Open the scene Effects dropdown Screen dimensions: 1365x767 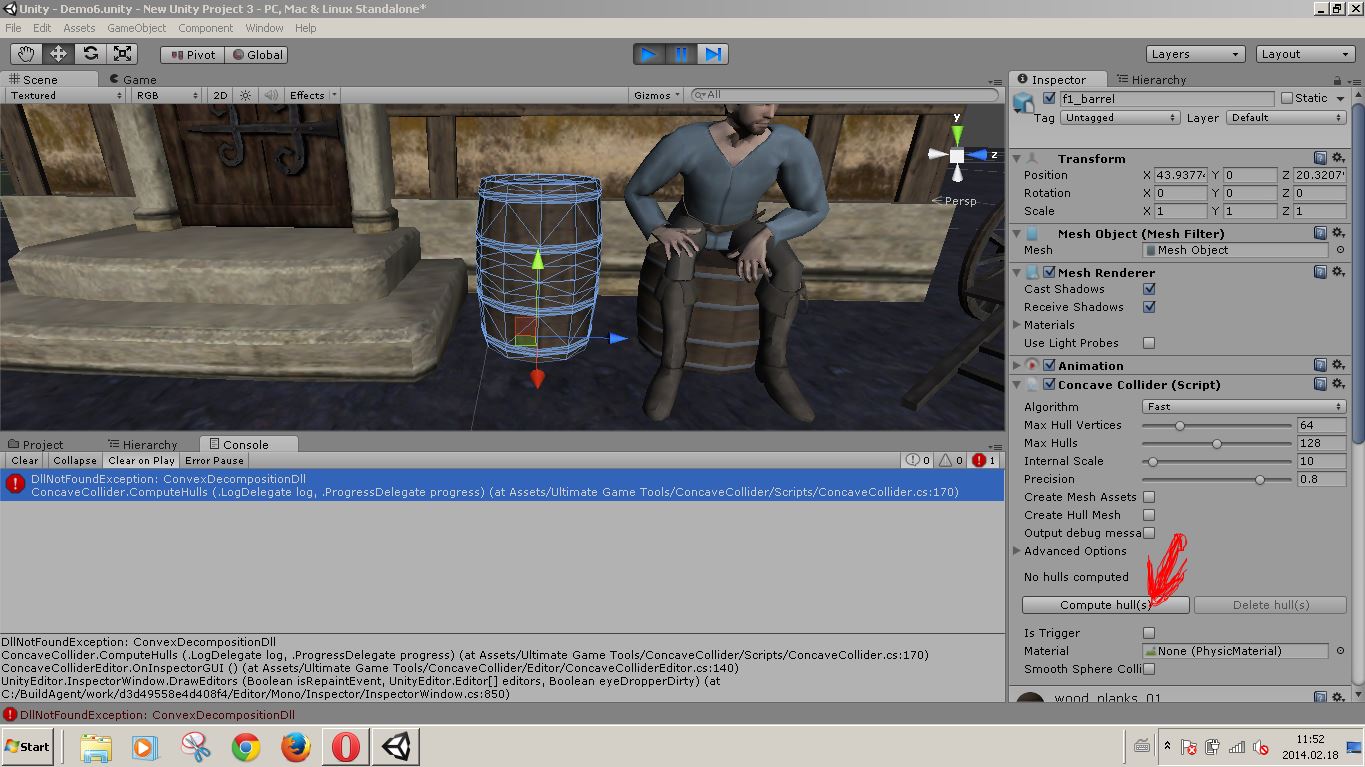[x=312, y=95]
